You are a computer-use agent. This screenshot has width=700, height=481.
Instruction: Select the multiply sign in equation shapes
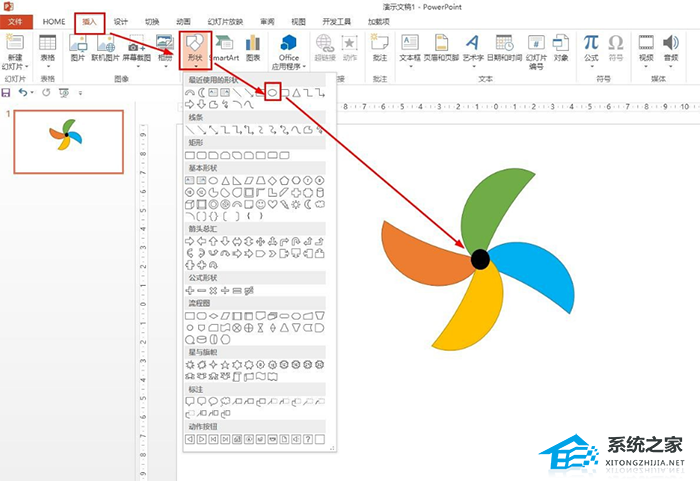213,291
